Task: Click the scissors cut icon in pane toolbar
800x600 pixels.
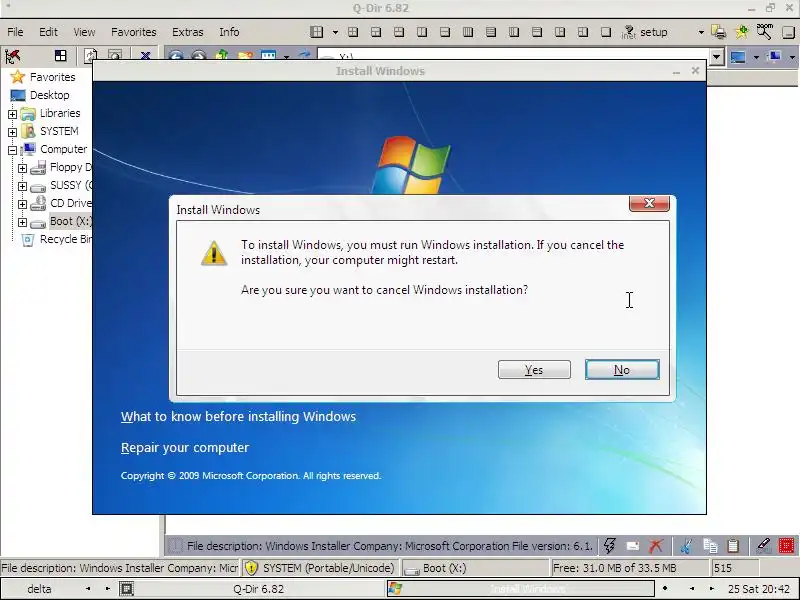Action: click(687, 546)
